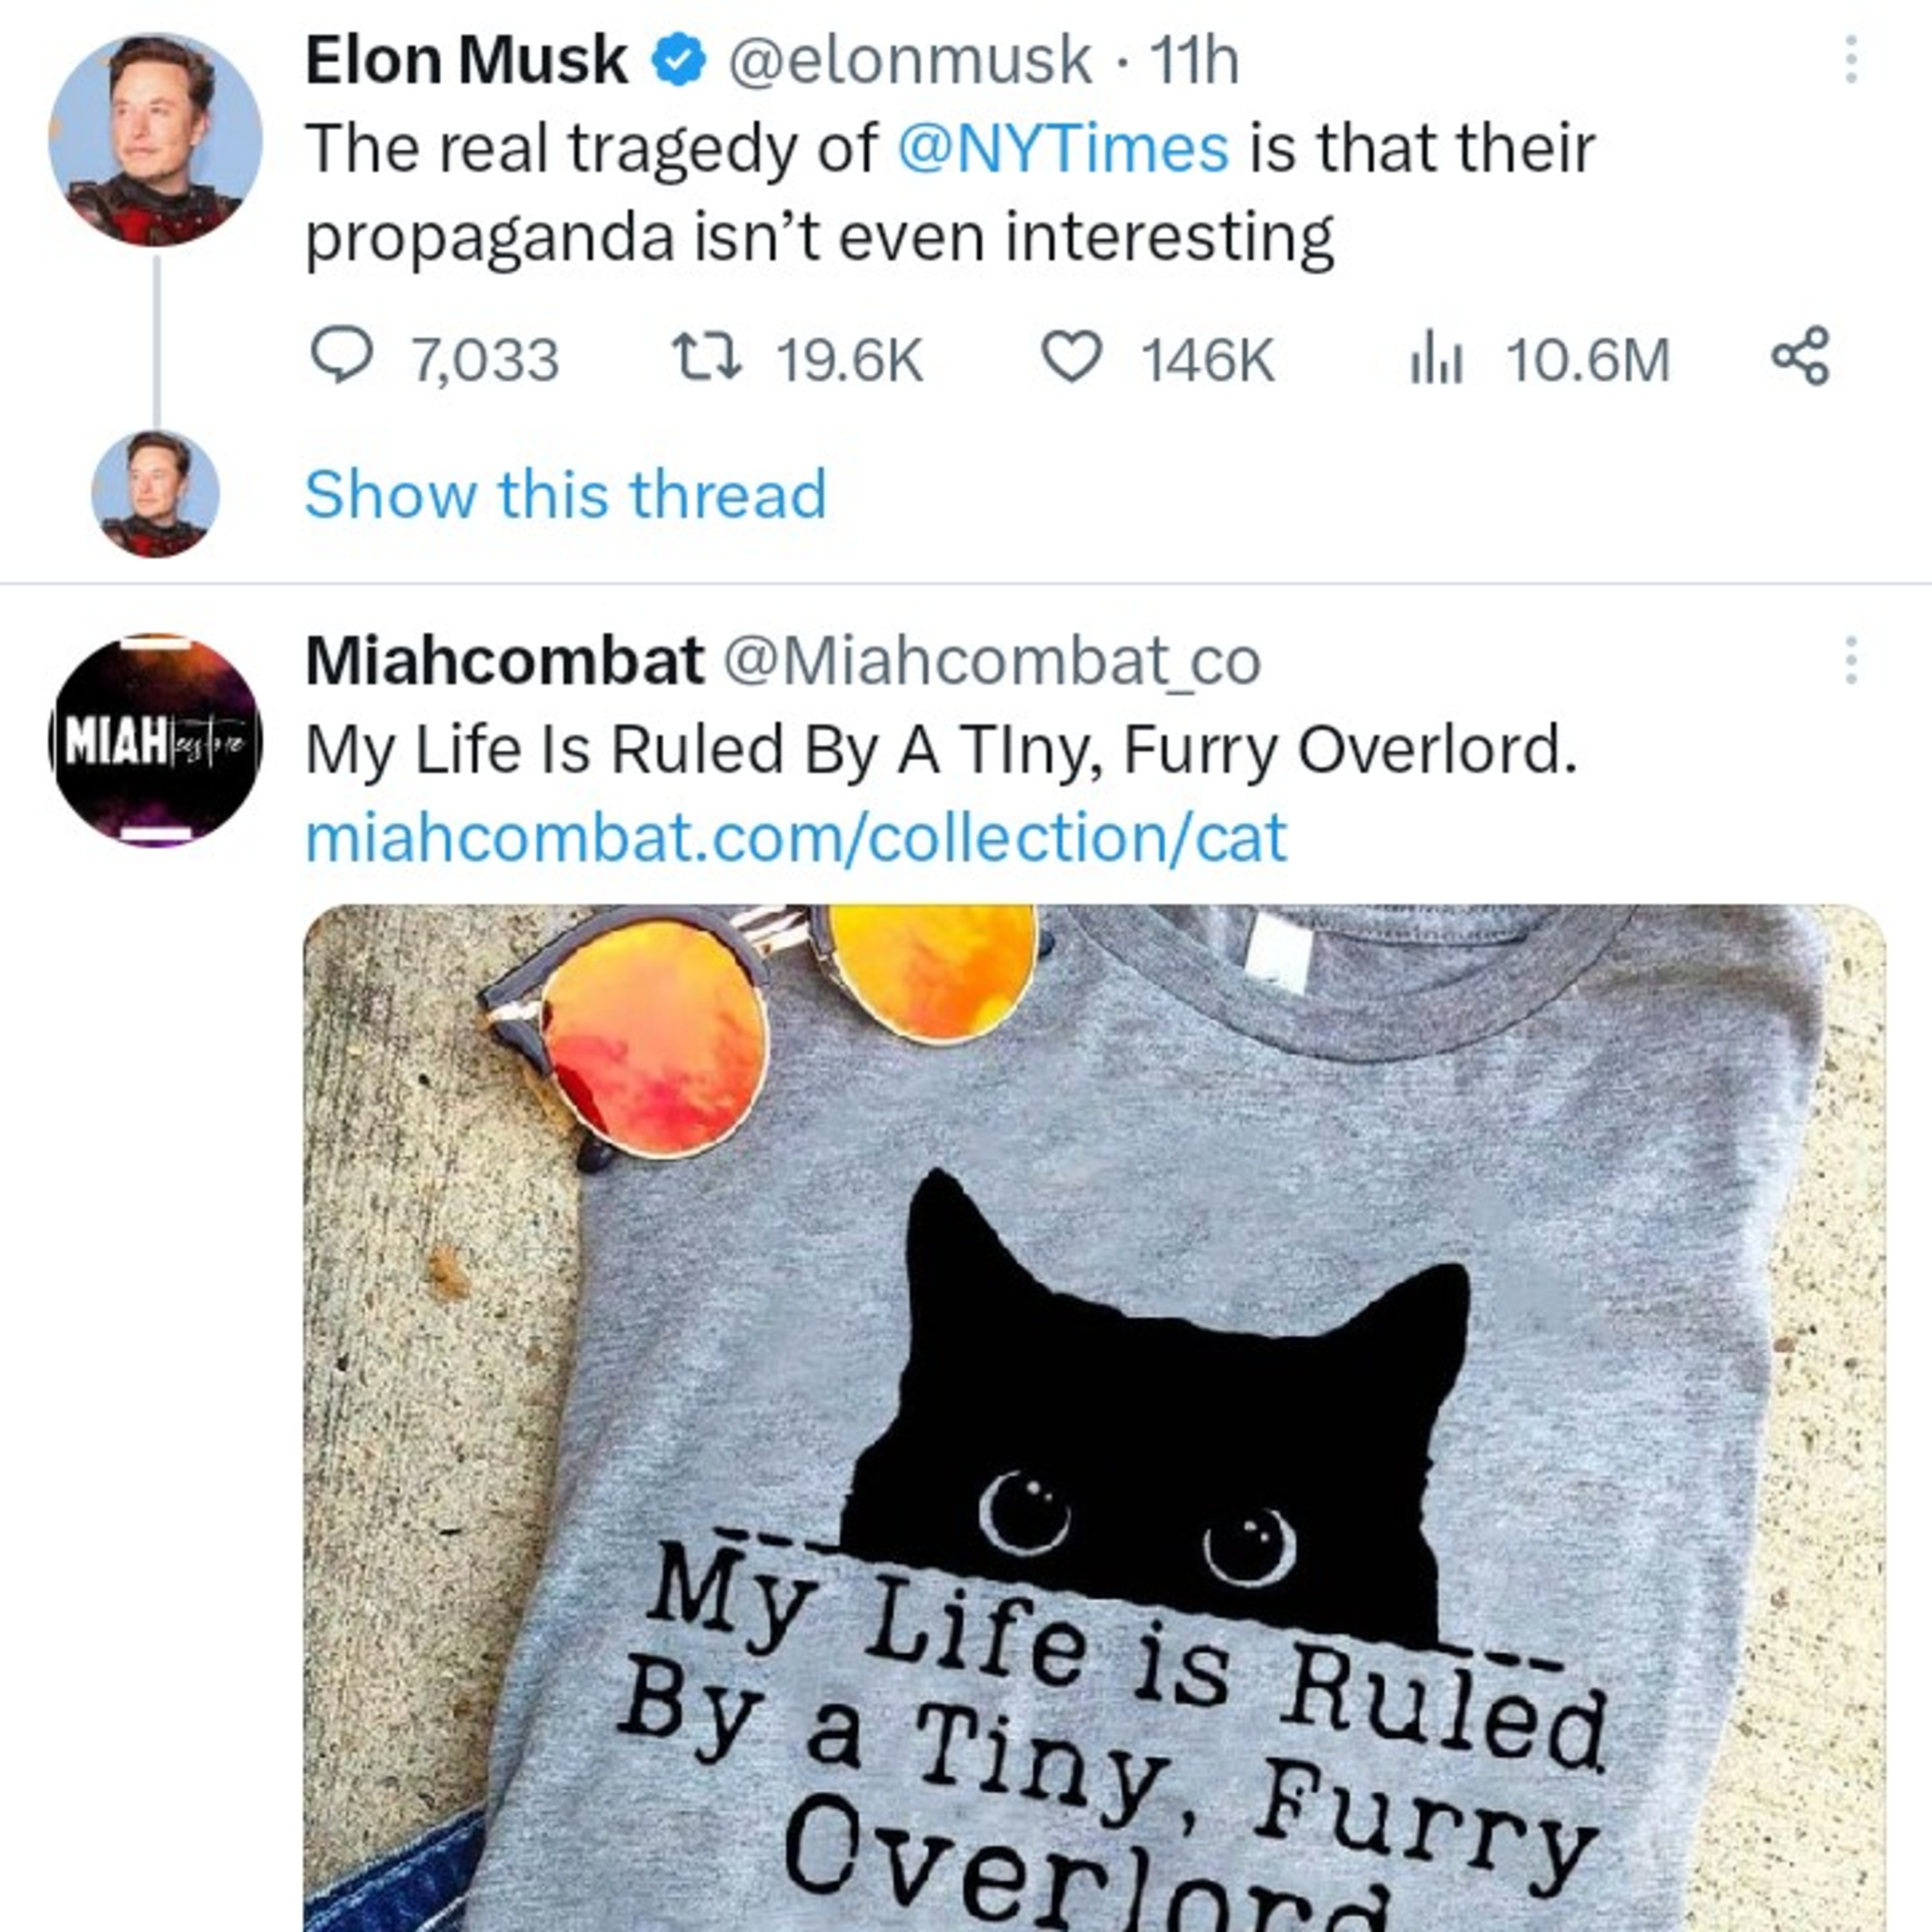This screenshot has width=1932, height=1932.
Task: Retweet the post with 19.6K retweets
Action: 706,357
